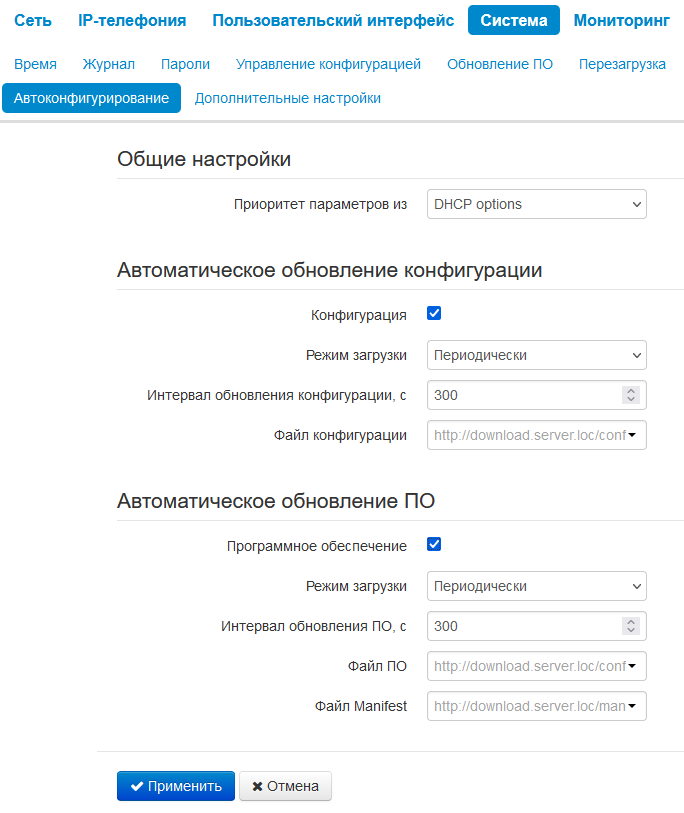684x813 pixels.
Task: Switch to IP-телефония section
Action: 132,20
